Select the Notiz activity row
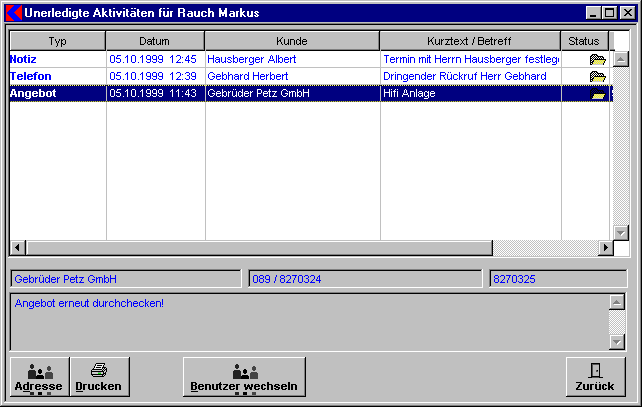 [x=24, y=60]
